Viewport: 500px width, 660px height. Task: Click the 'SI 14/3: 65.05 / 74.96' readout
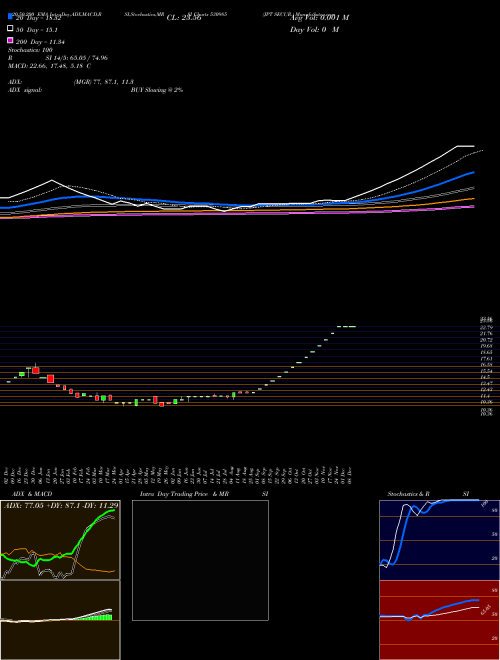click(x=77, y=58)
